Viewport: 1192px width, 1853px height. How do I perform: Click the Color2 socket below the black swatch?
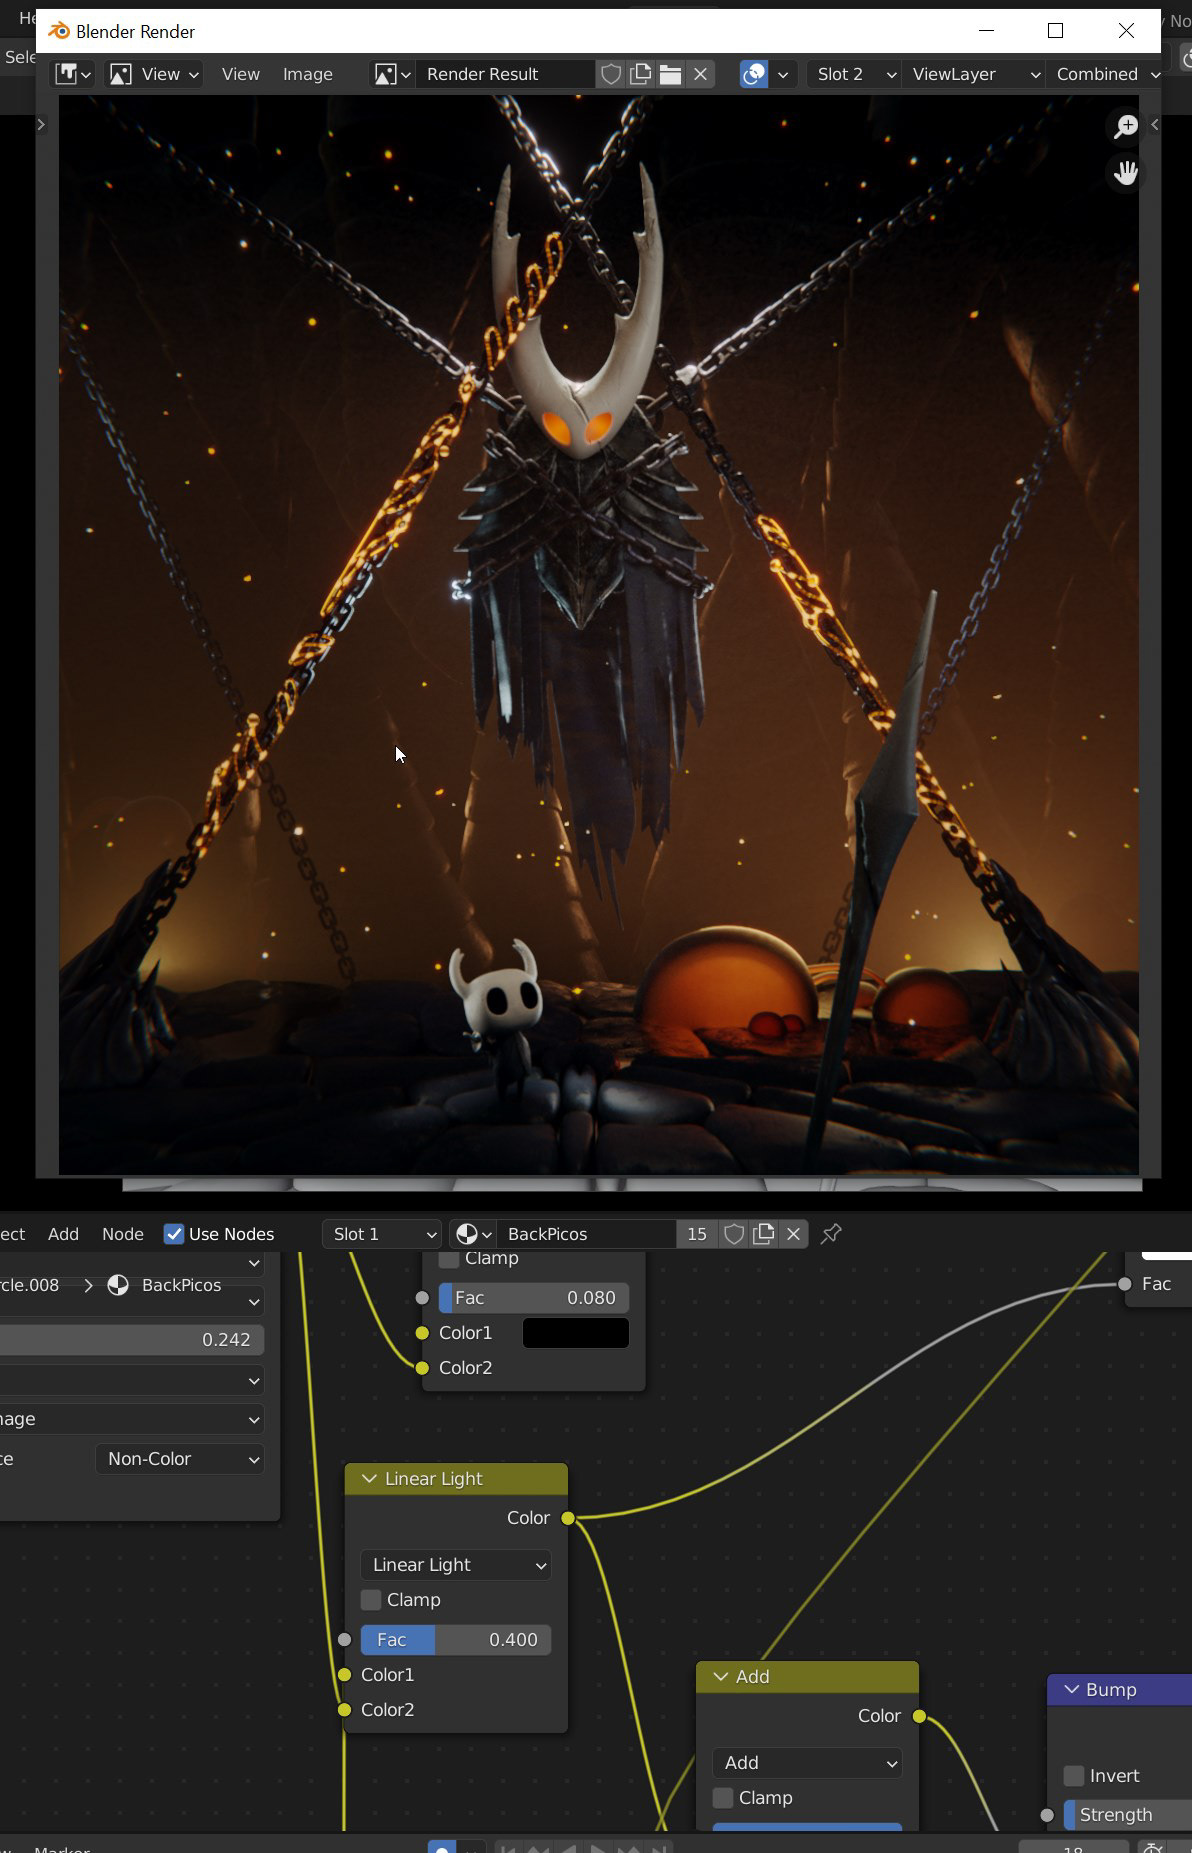(x=422, y=1368)
